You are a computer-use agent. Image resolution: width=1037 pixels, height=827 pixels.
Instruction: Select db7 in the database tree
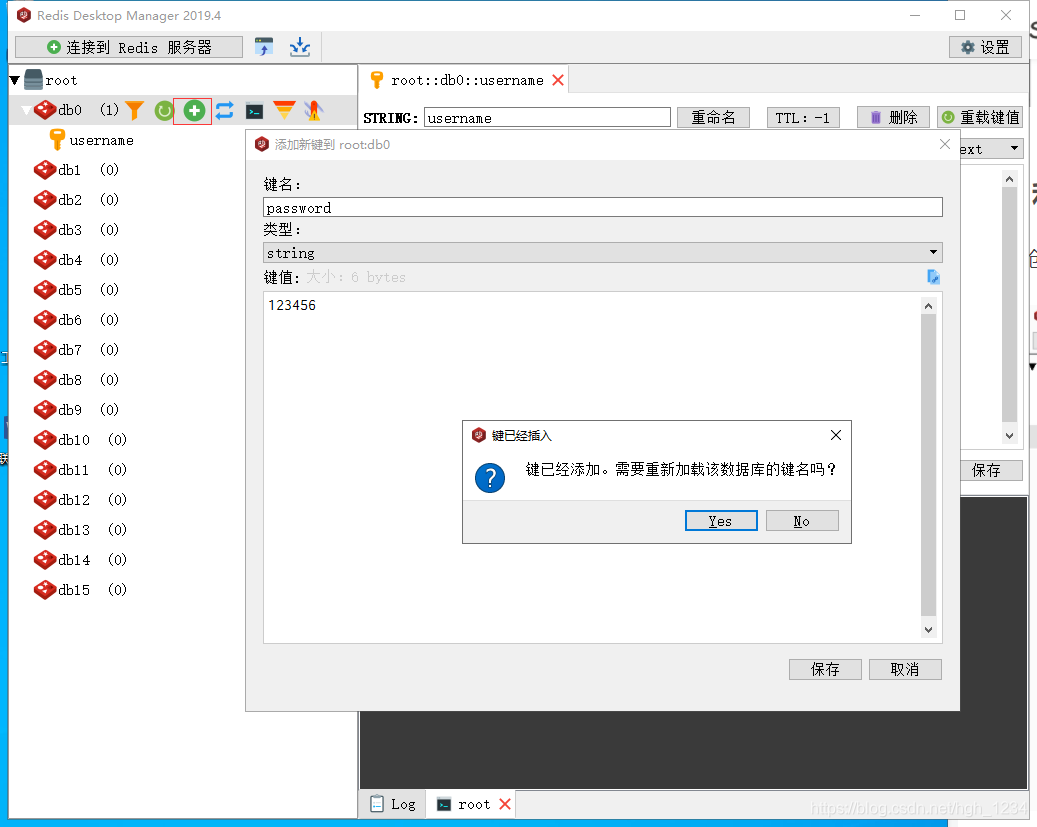(x=69, y=350)
